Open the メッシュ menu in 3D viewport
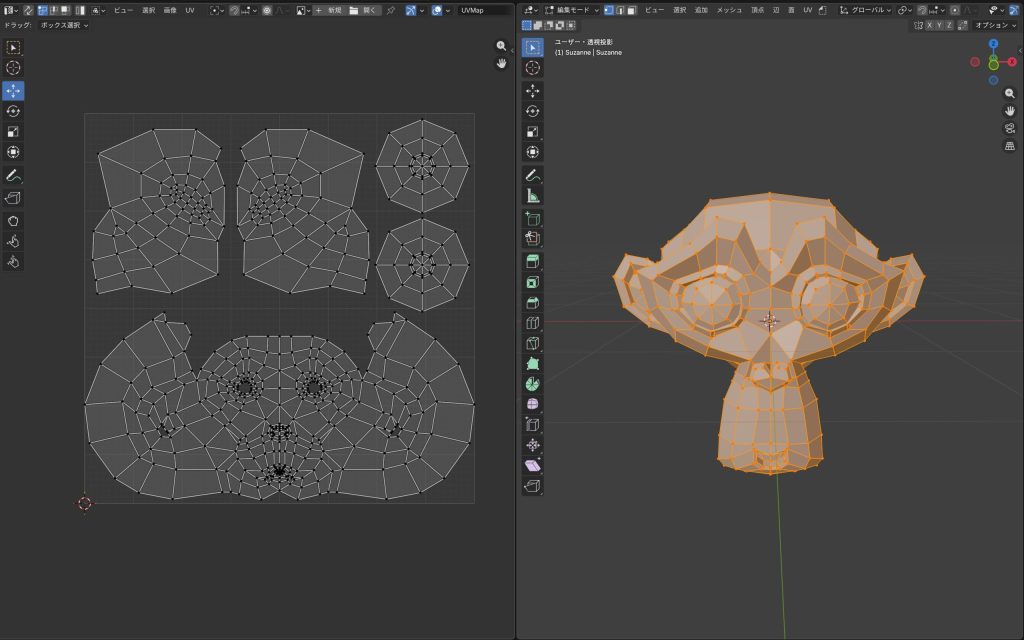The image size is (1024, 640). 731,10
